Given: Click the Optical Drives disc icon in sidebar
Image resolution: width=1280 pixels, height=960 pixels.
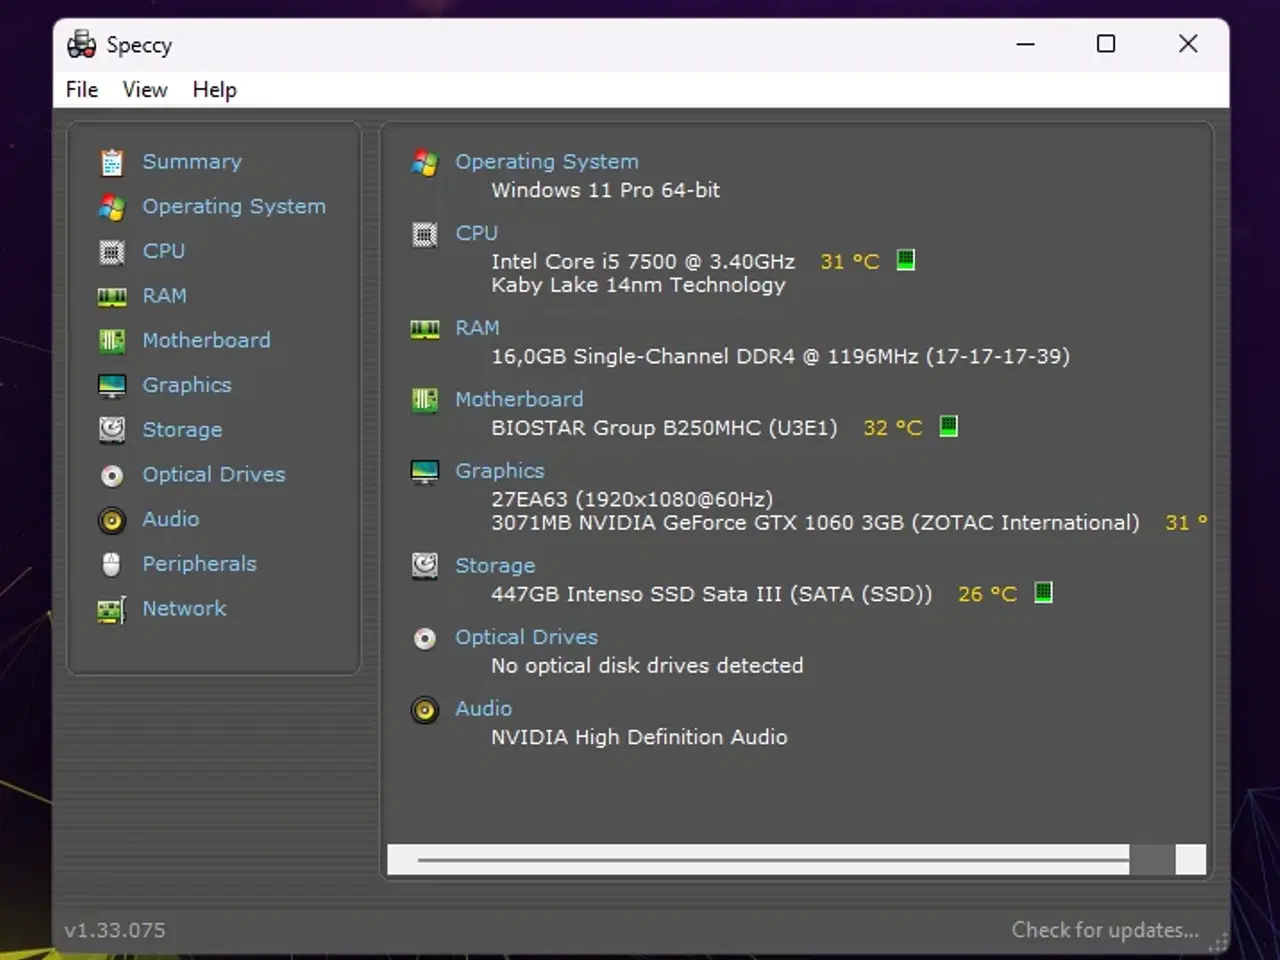Looking at the screenshot, I should (112, 475).
